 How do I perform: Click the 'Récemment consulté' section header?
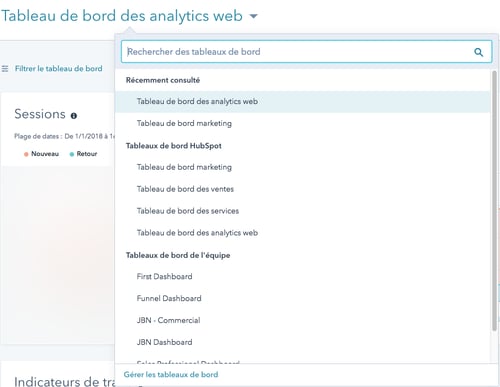click(163, 80)
